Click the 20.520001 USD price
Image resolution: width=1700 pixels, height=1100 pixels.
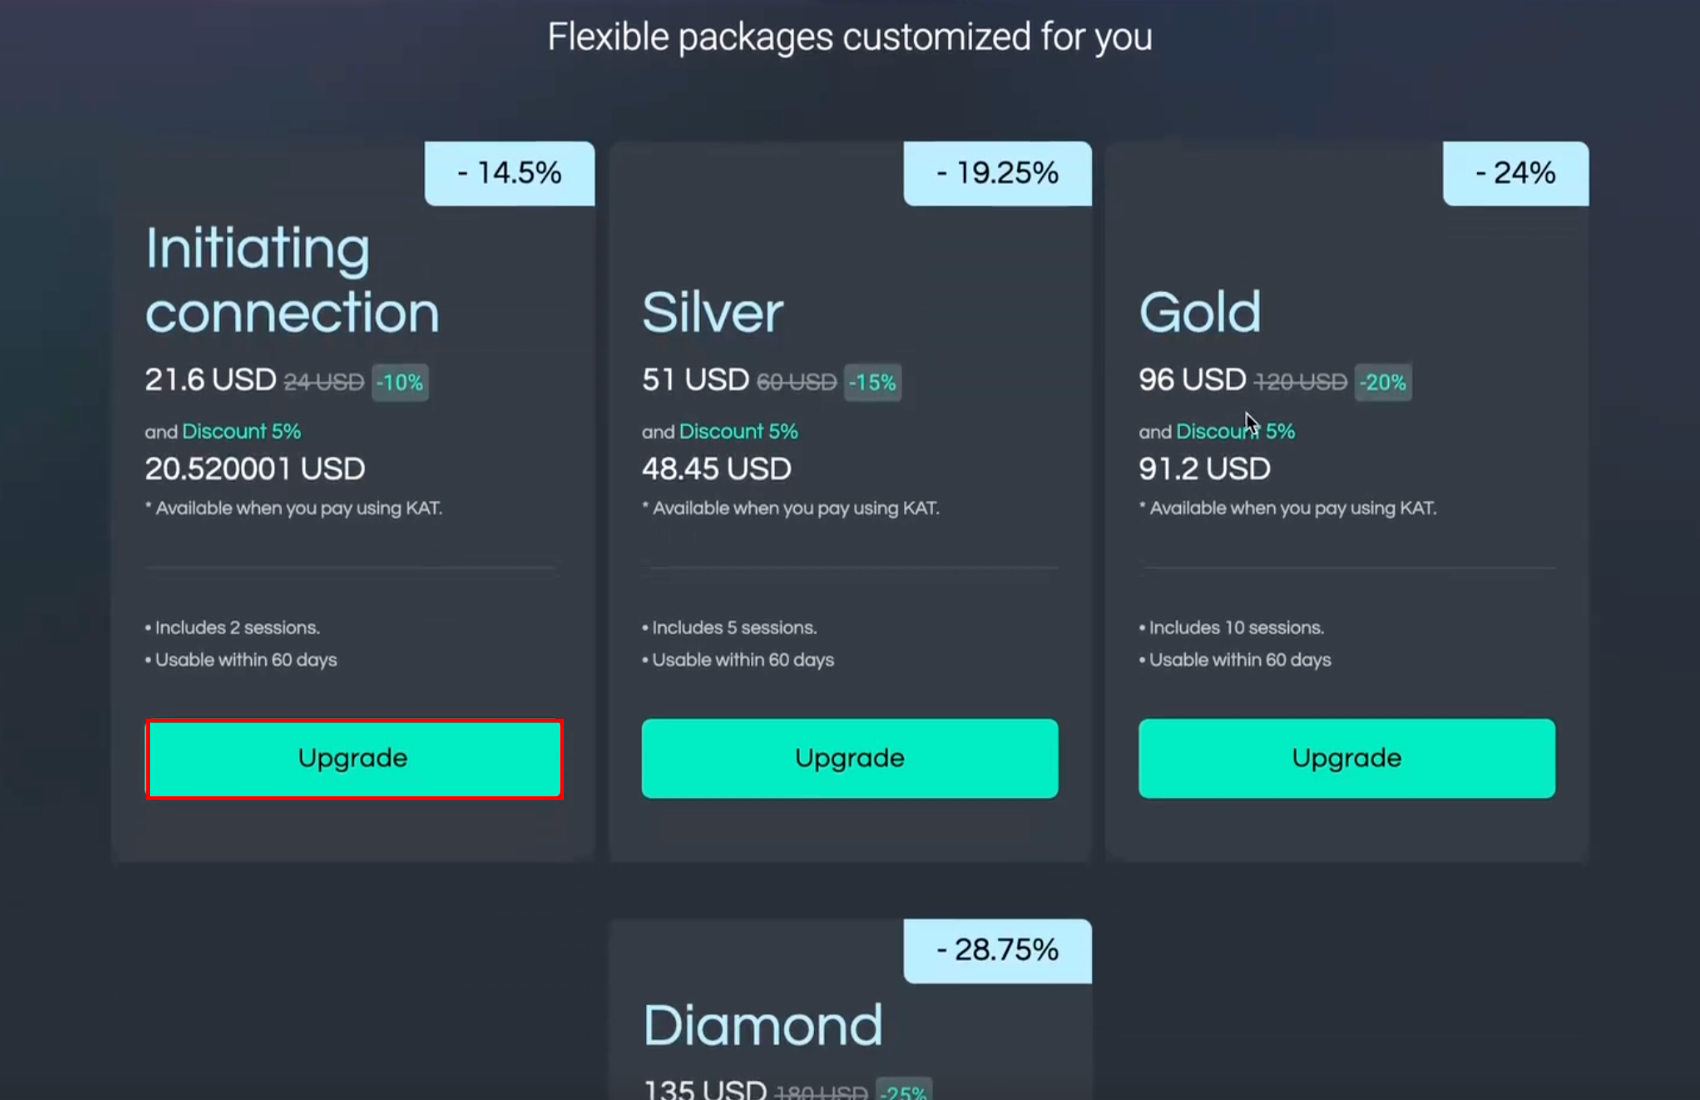tap(255, 469)
